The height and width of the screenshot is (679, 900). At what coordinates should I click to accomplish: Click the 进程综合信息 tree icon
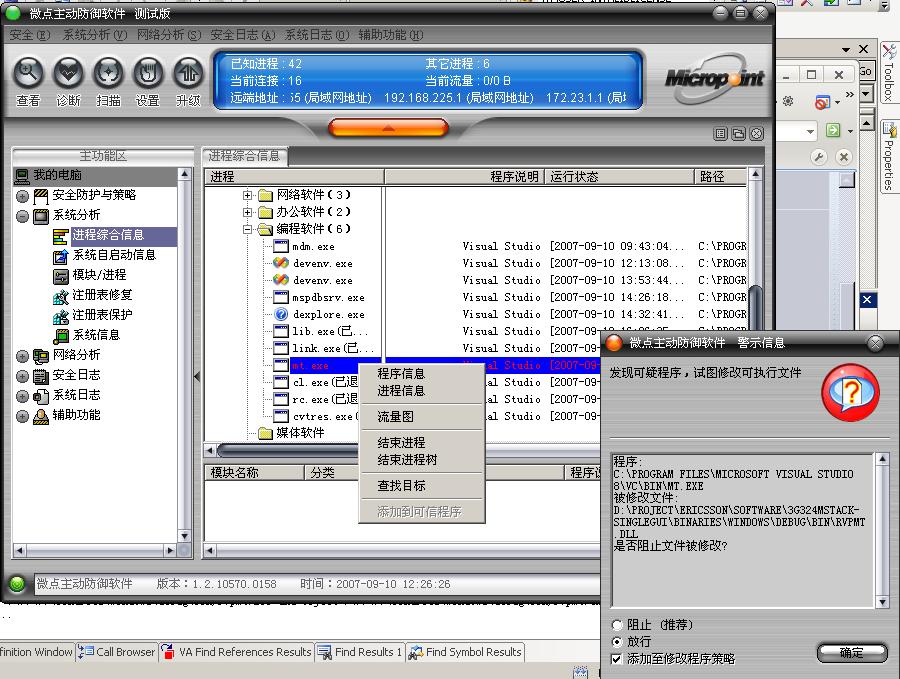point(60,236)
